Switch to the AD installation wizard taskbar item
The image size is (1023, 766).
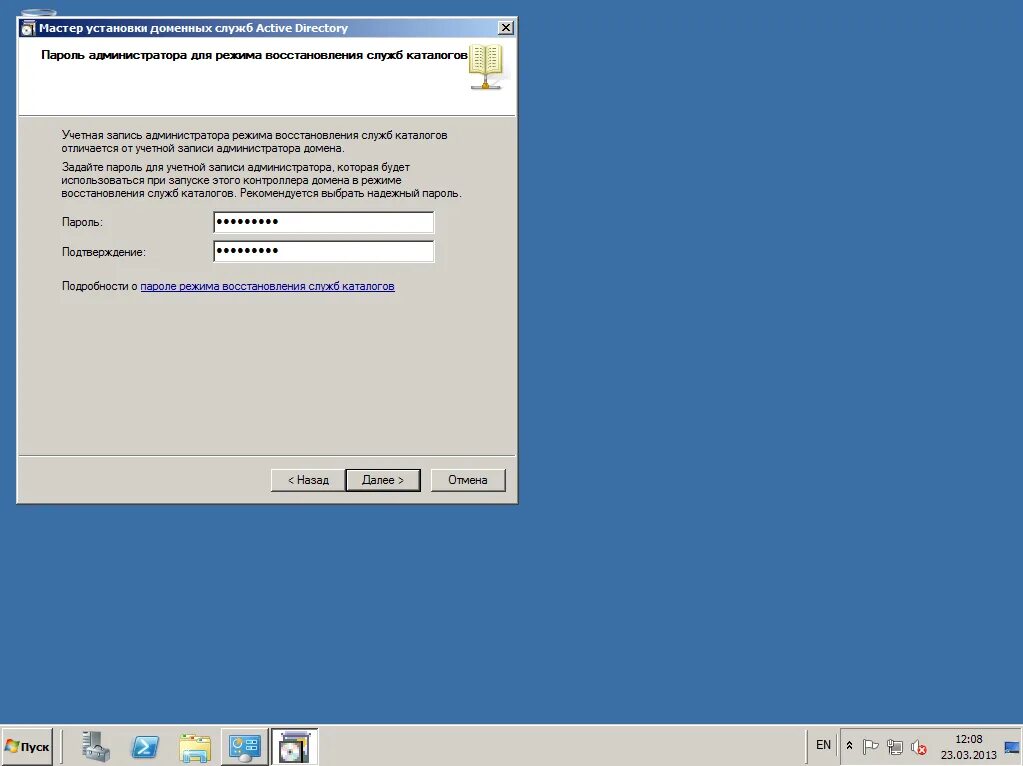pos(294,746)
